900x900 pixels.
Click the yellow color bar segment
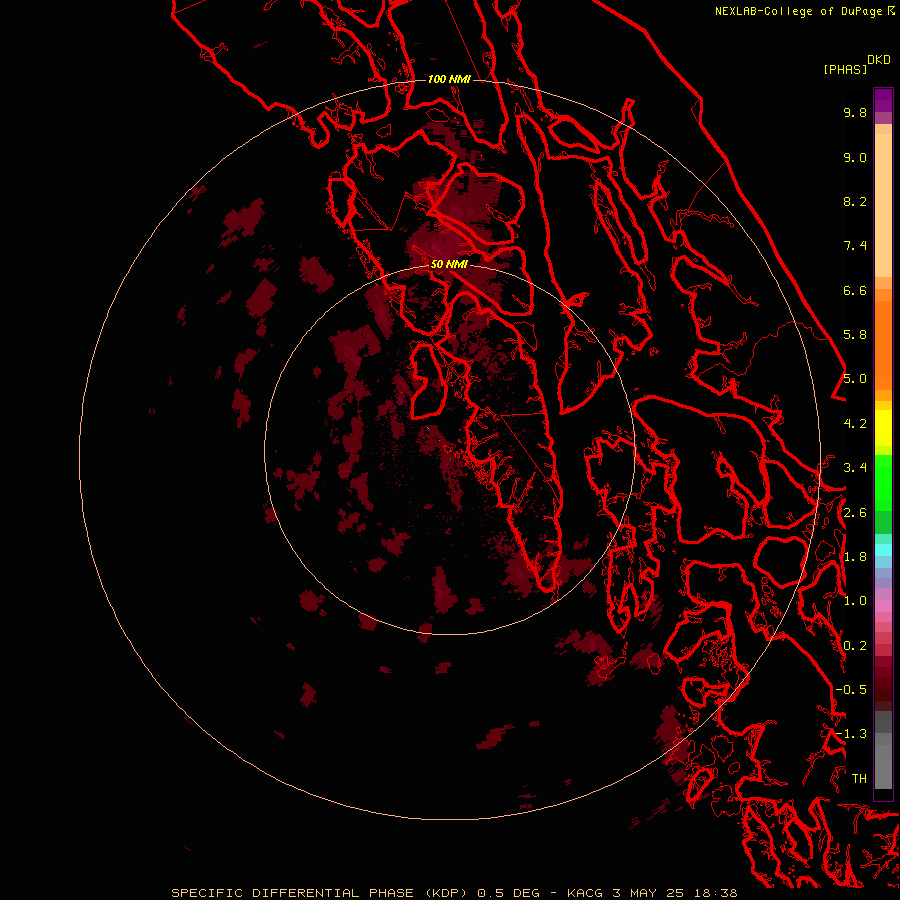coord(883,428)
